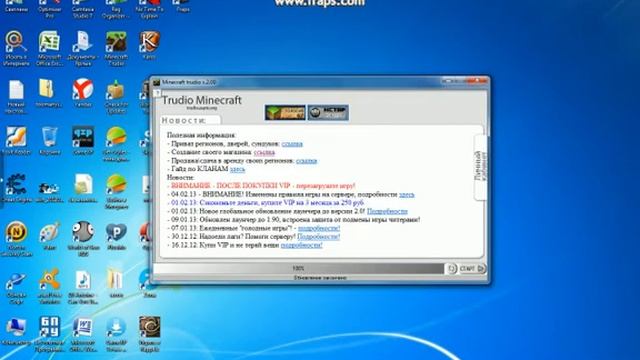Click the round refresh icon beside СТАРТ
This screenshot has height=360, width=640.
(x=451, y=269)
